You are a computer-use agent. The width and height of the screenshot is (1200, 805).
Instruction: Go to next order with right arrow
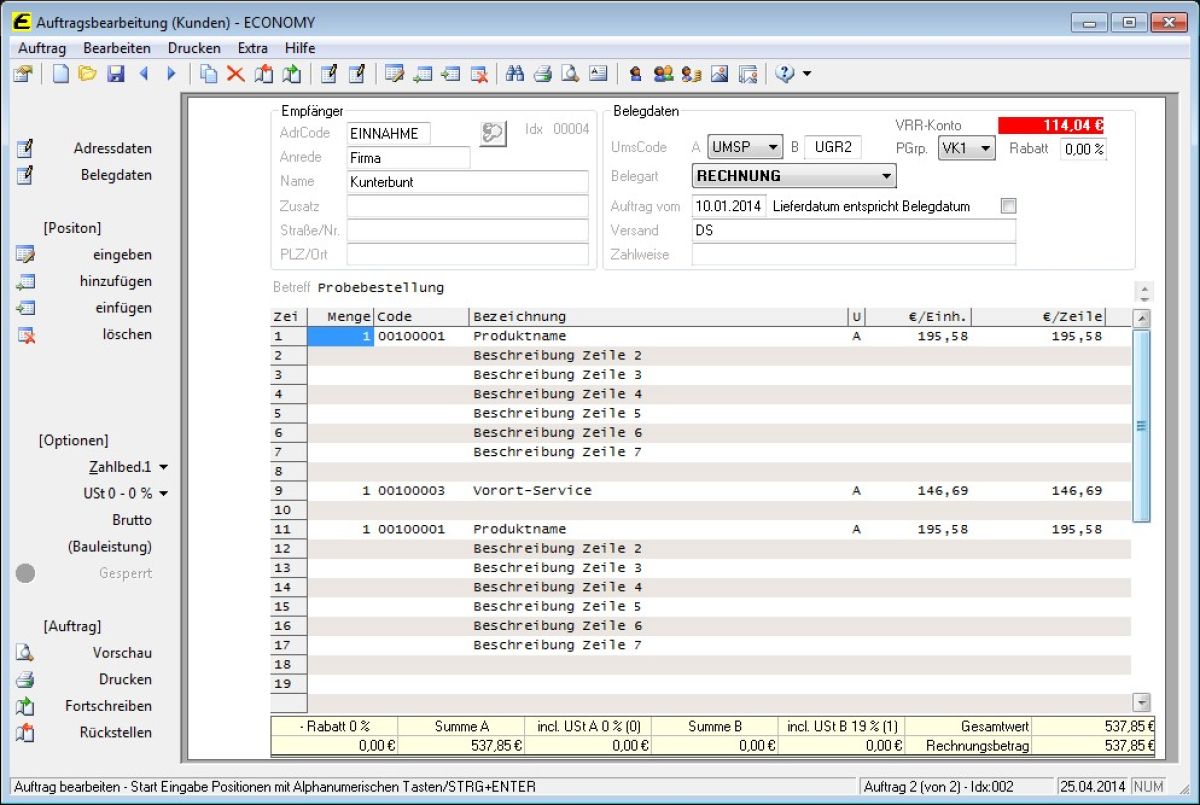(171, 74)
